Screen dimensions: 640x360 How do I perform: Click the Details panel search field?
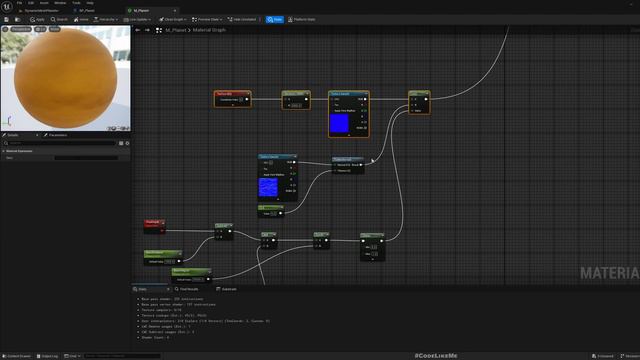(x=60, y=143)
